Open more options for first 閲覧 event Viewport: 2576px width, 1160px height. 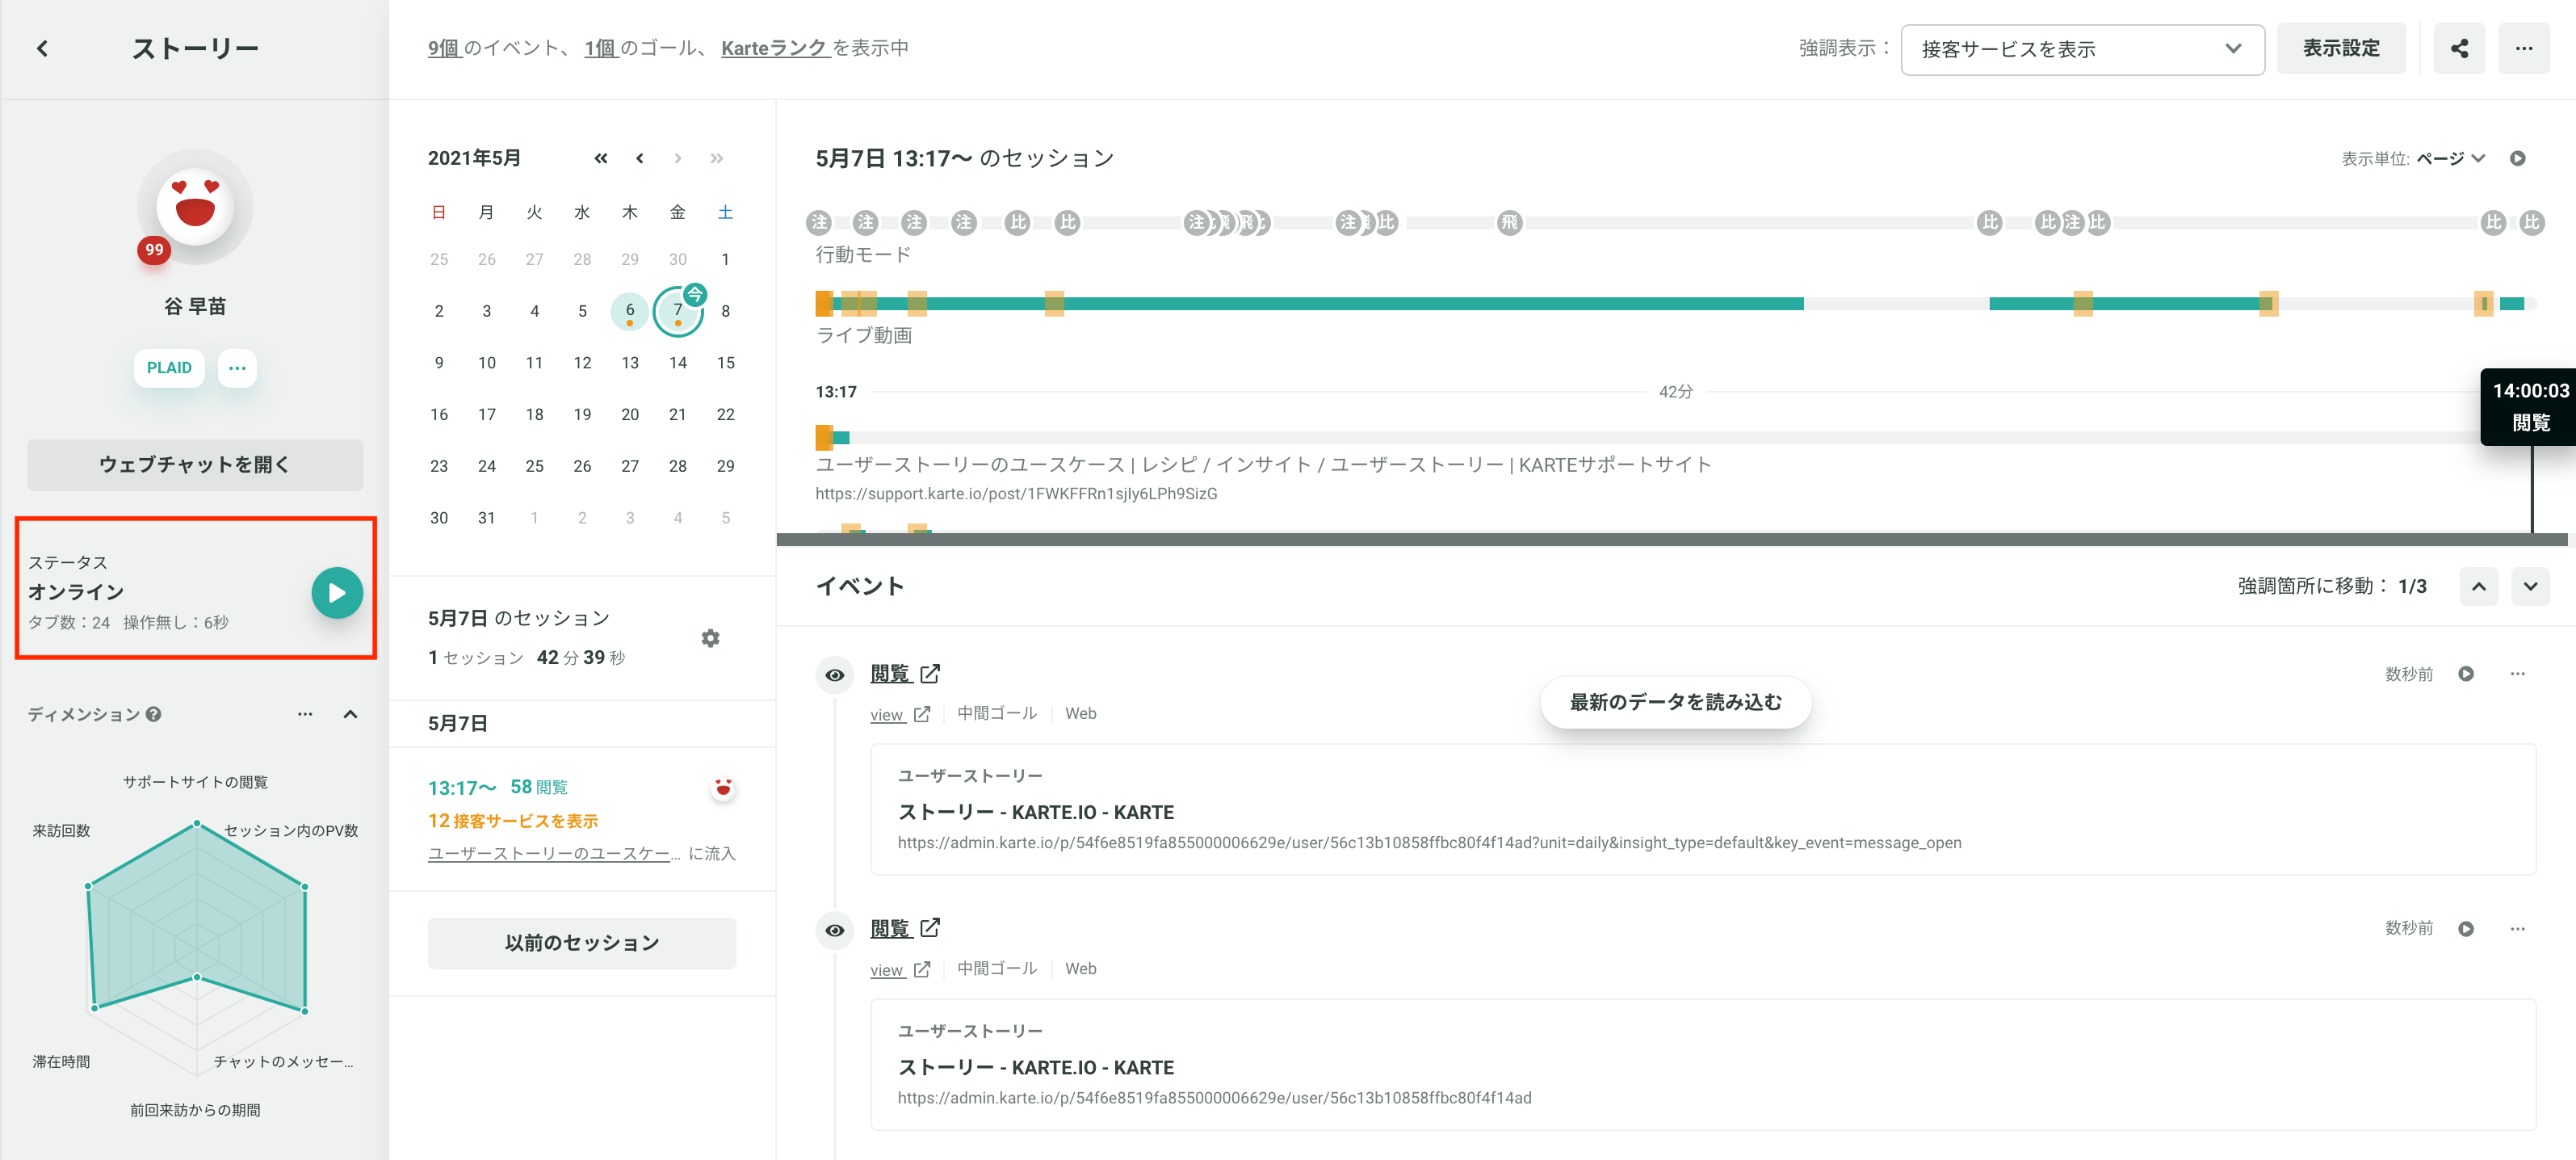(2518, 674)
